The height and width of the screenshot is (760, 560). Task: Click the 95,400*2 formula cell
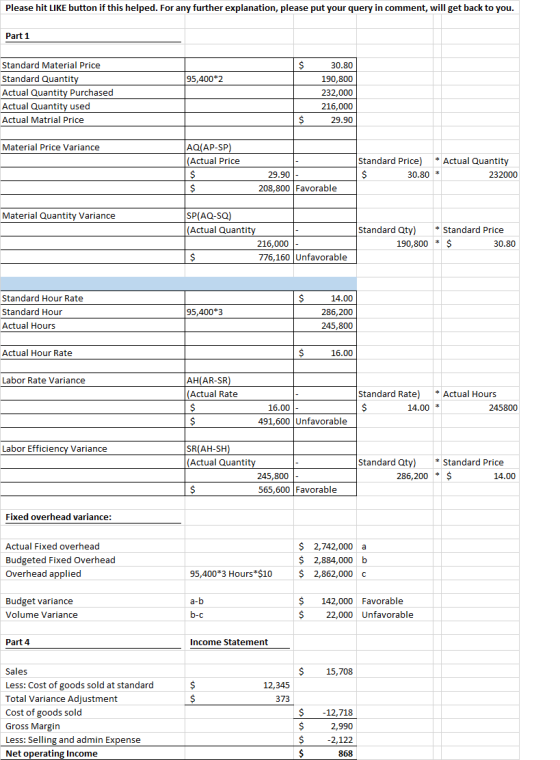(239, 79)
